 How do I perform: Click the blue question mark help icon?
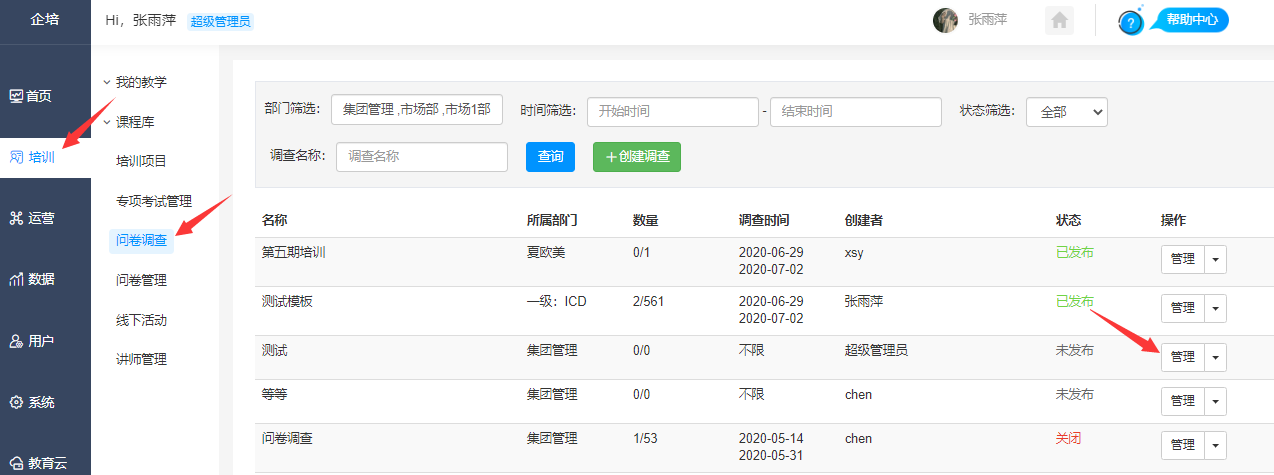point(1130,22)
